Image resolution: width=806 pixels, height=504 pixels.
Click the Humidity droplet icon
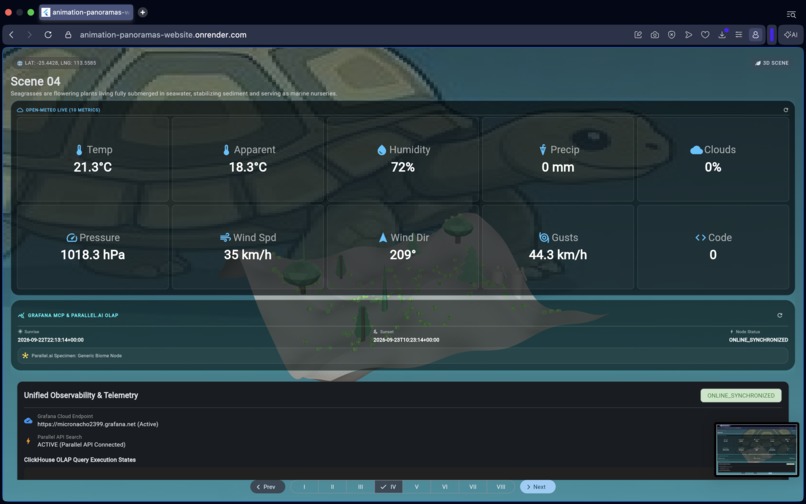[381, 150]
